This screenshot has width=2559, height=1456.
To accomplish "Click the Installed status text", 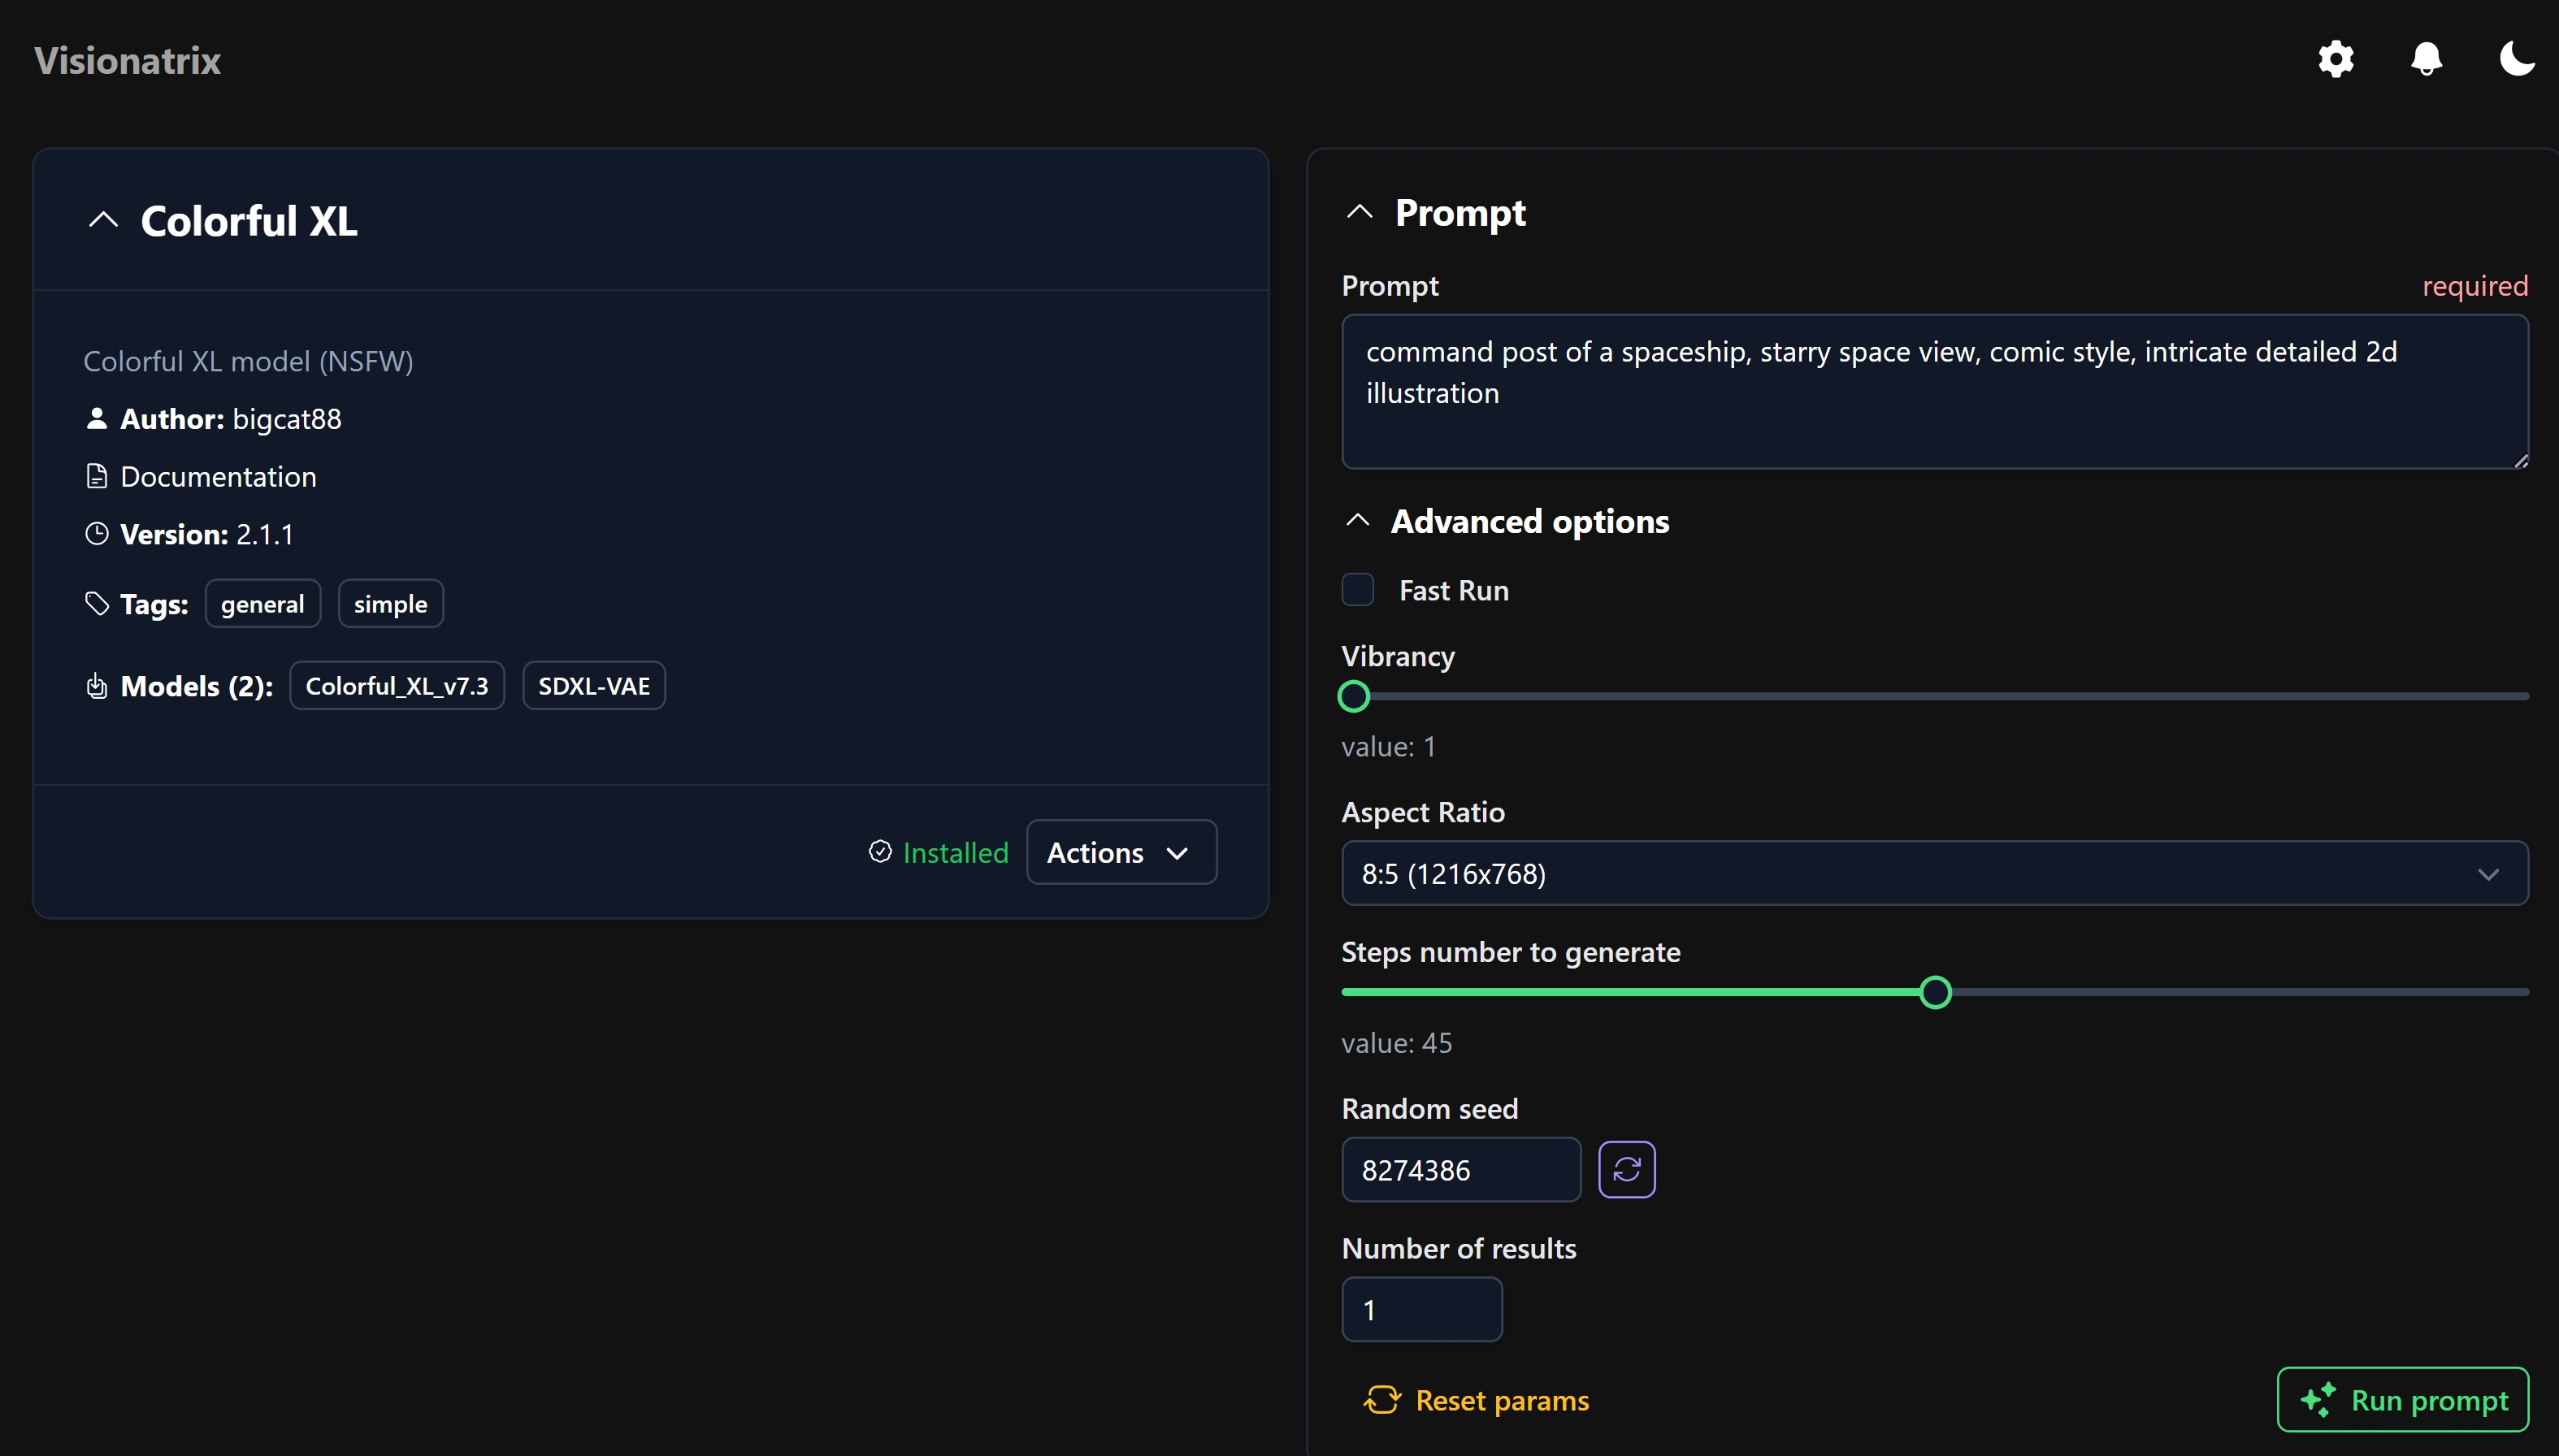I will tap(955, 852).
